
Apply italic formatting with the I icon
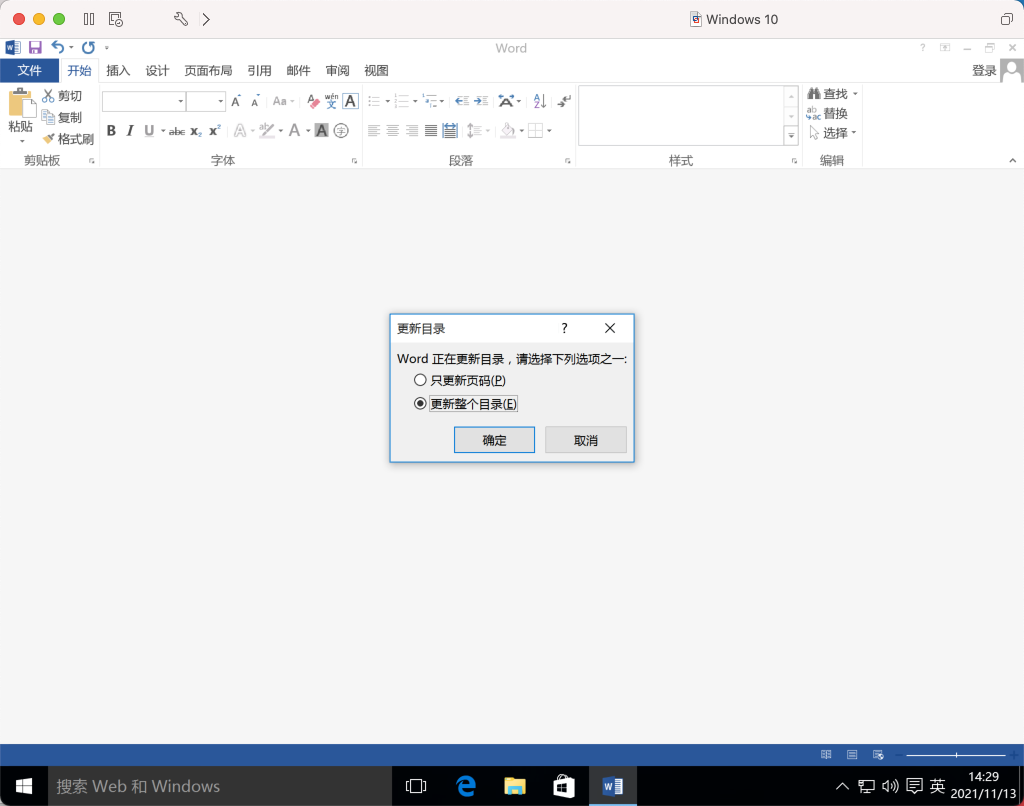[x=129, y=130]
